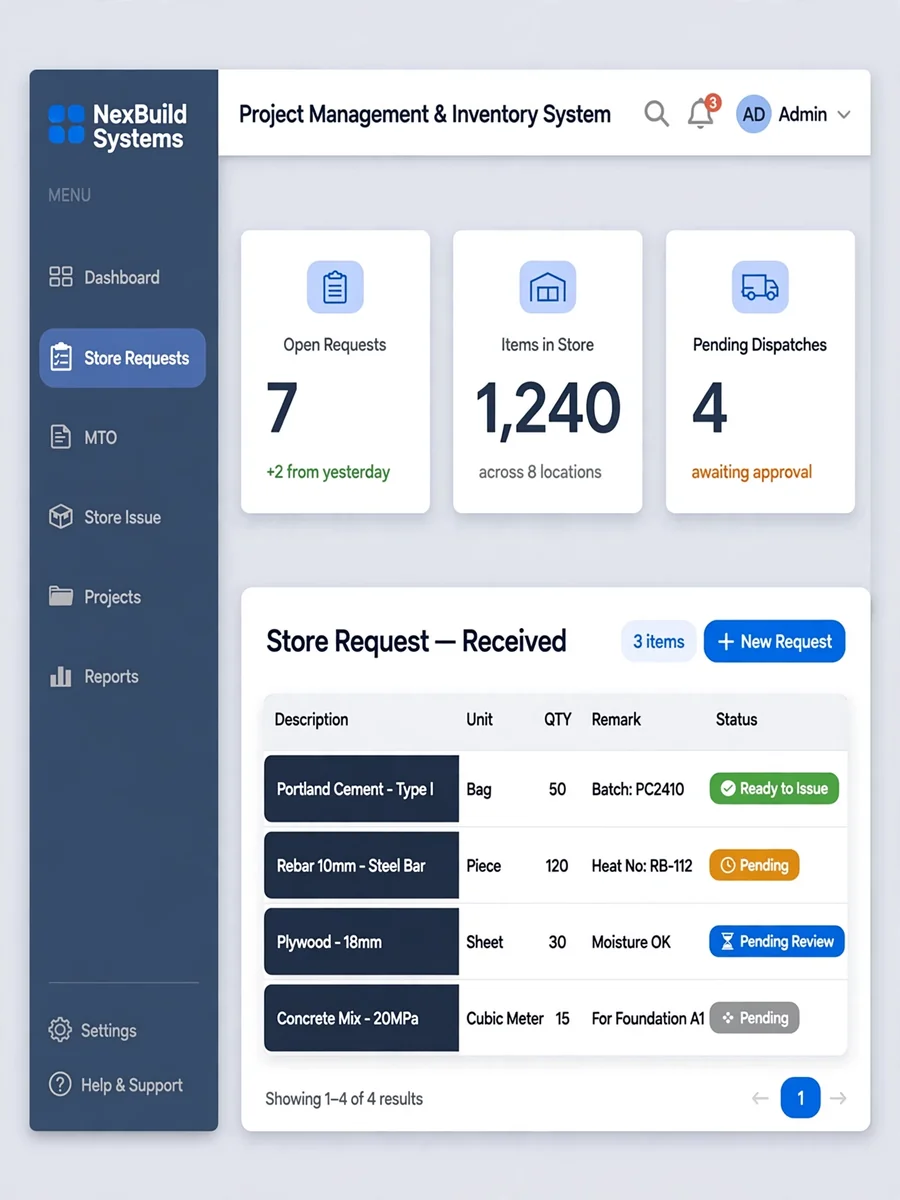Go to the Dashboard menu item
The width and height of the screenshot is (900, 1200).
click(x=122, y=277)
